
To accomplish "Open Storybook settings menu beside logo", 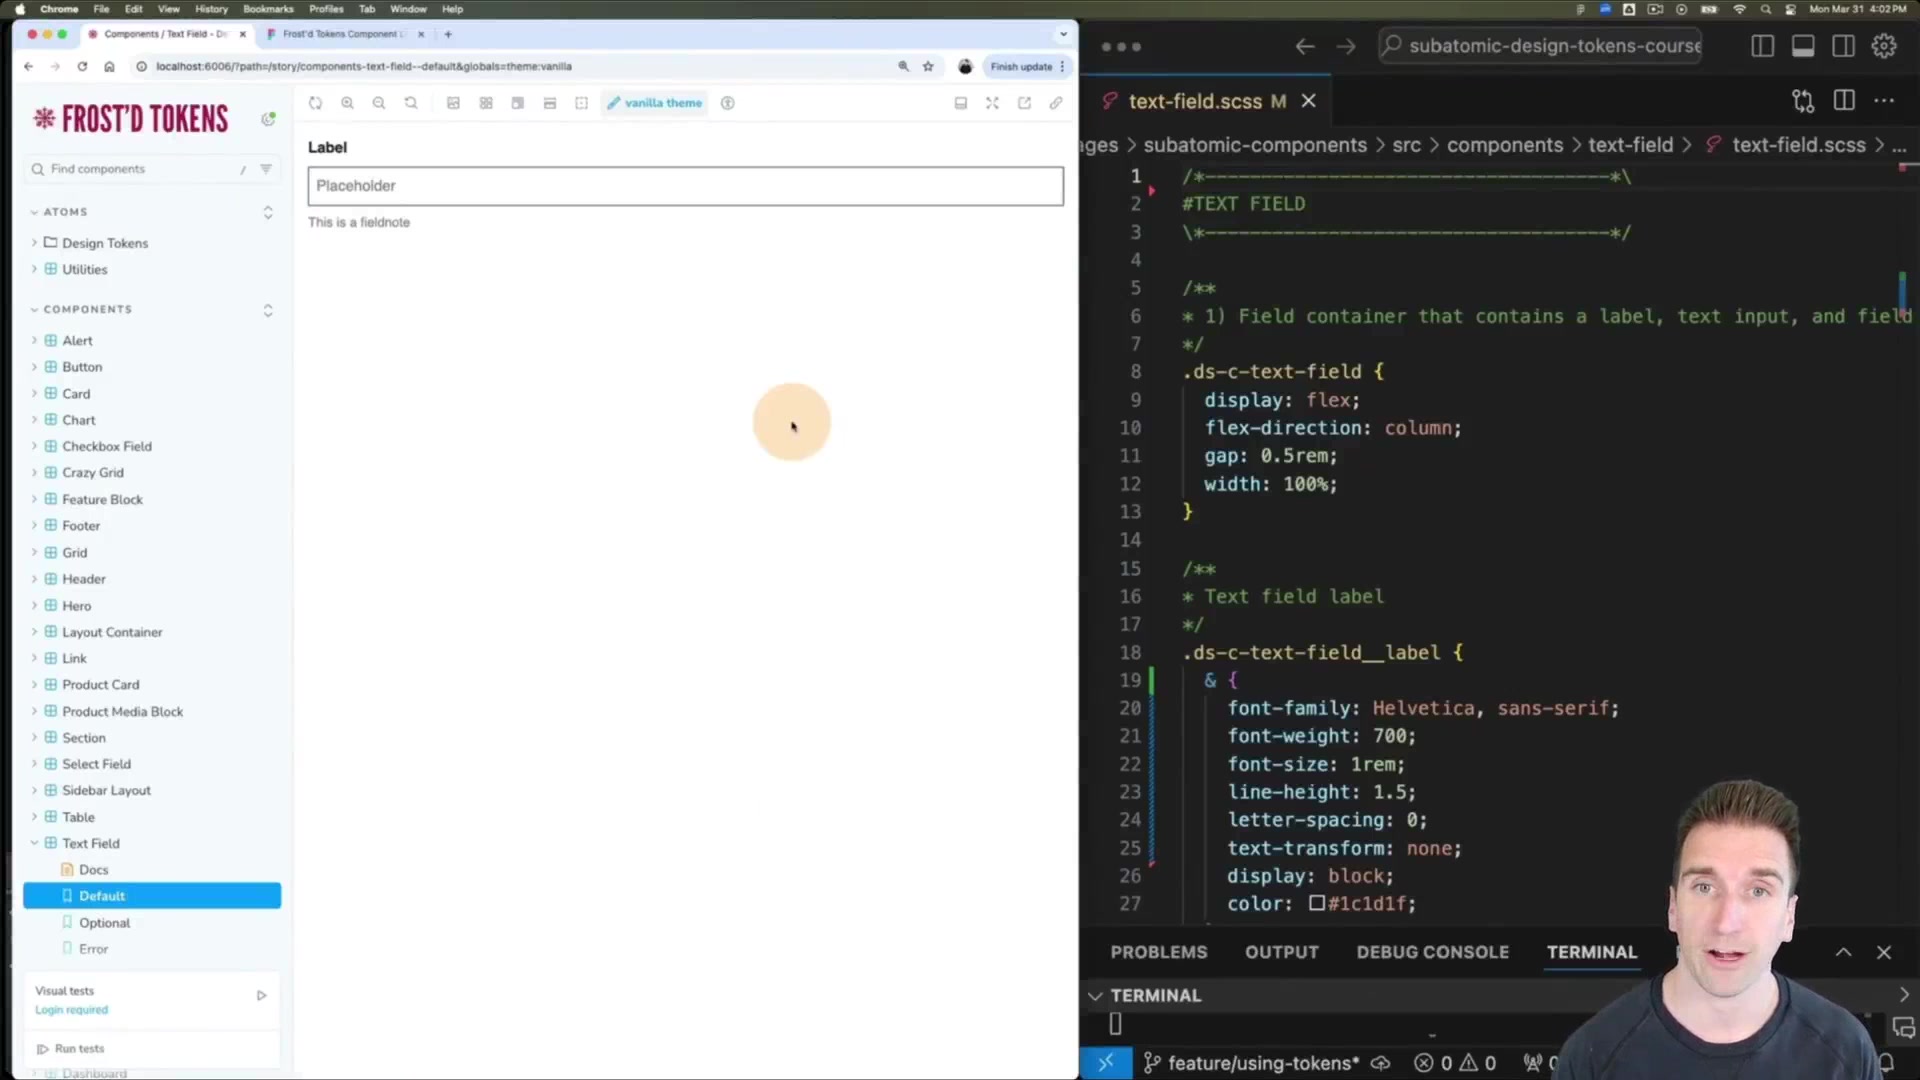I will pyautogui.click(x=268, y=119).
